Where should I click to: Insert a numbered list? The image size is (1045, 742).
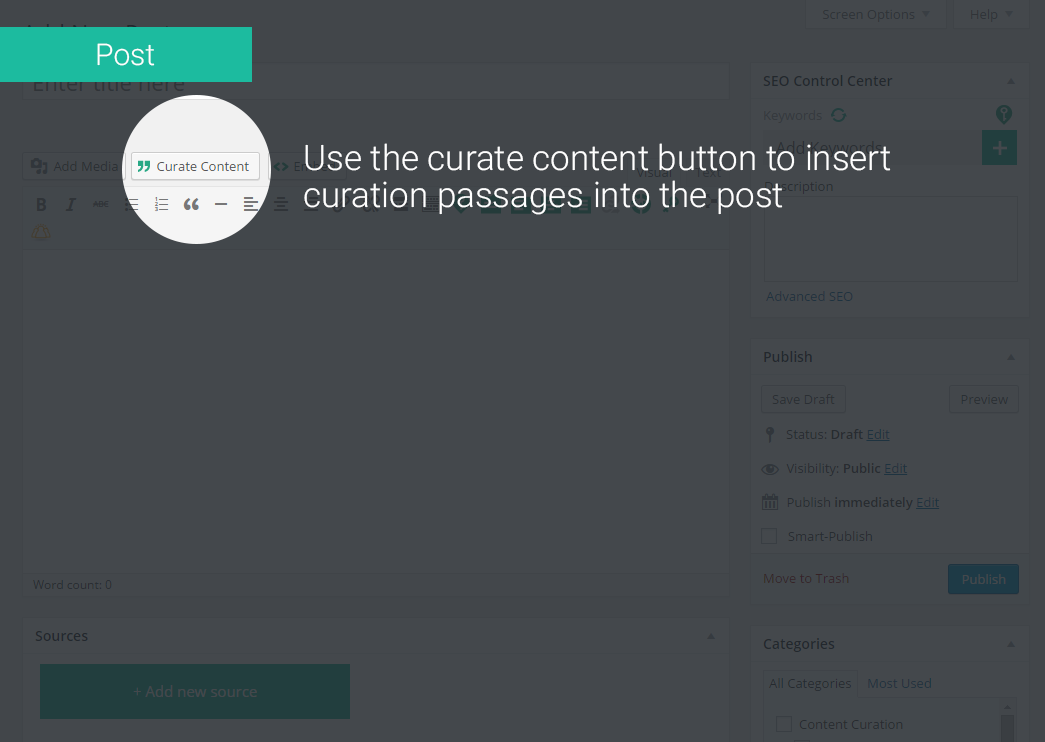tap(161, 205)
